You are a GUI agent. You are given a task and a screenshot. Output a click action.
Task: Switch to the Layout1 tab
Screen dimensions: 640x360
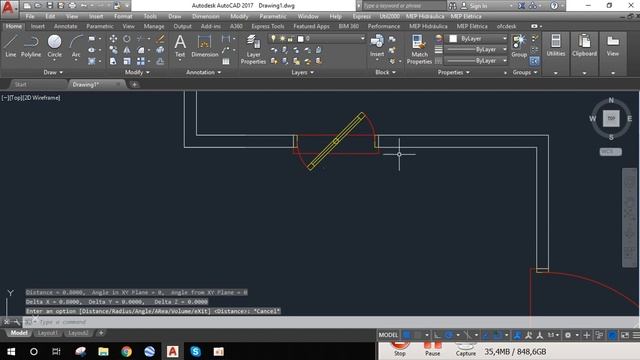click(x=47, y=333)
